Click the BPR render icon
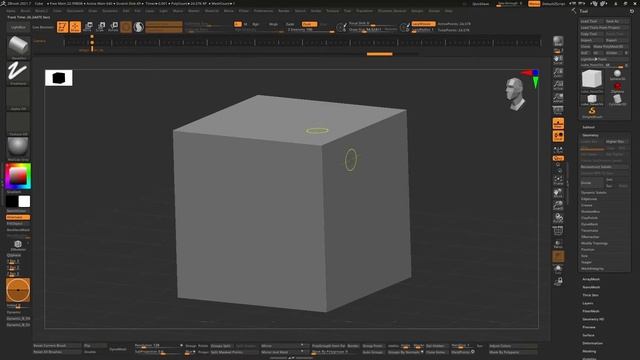The image size is (640, 360). (x=558, y=42)
